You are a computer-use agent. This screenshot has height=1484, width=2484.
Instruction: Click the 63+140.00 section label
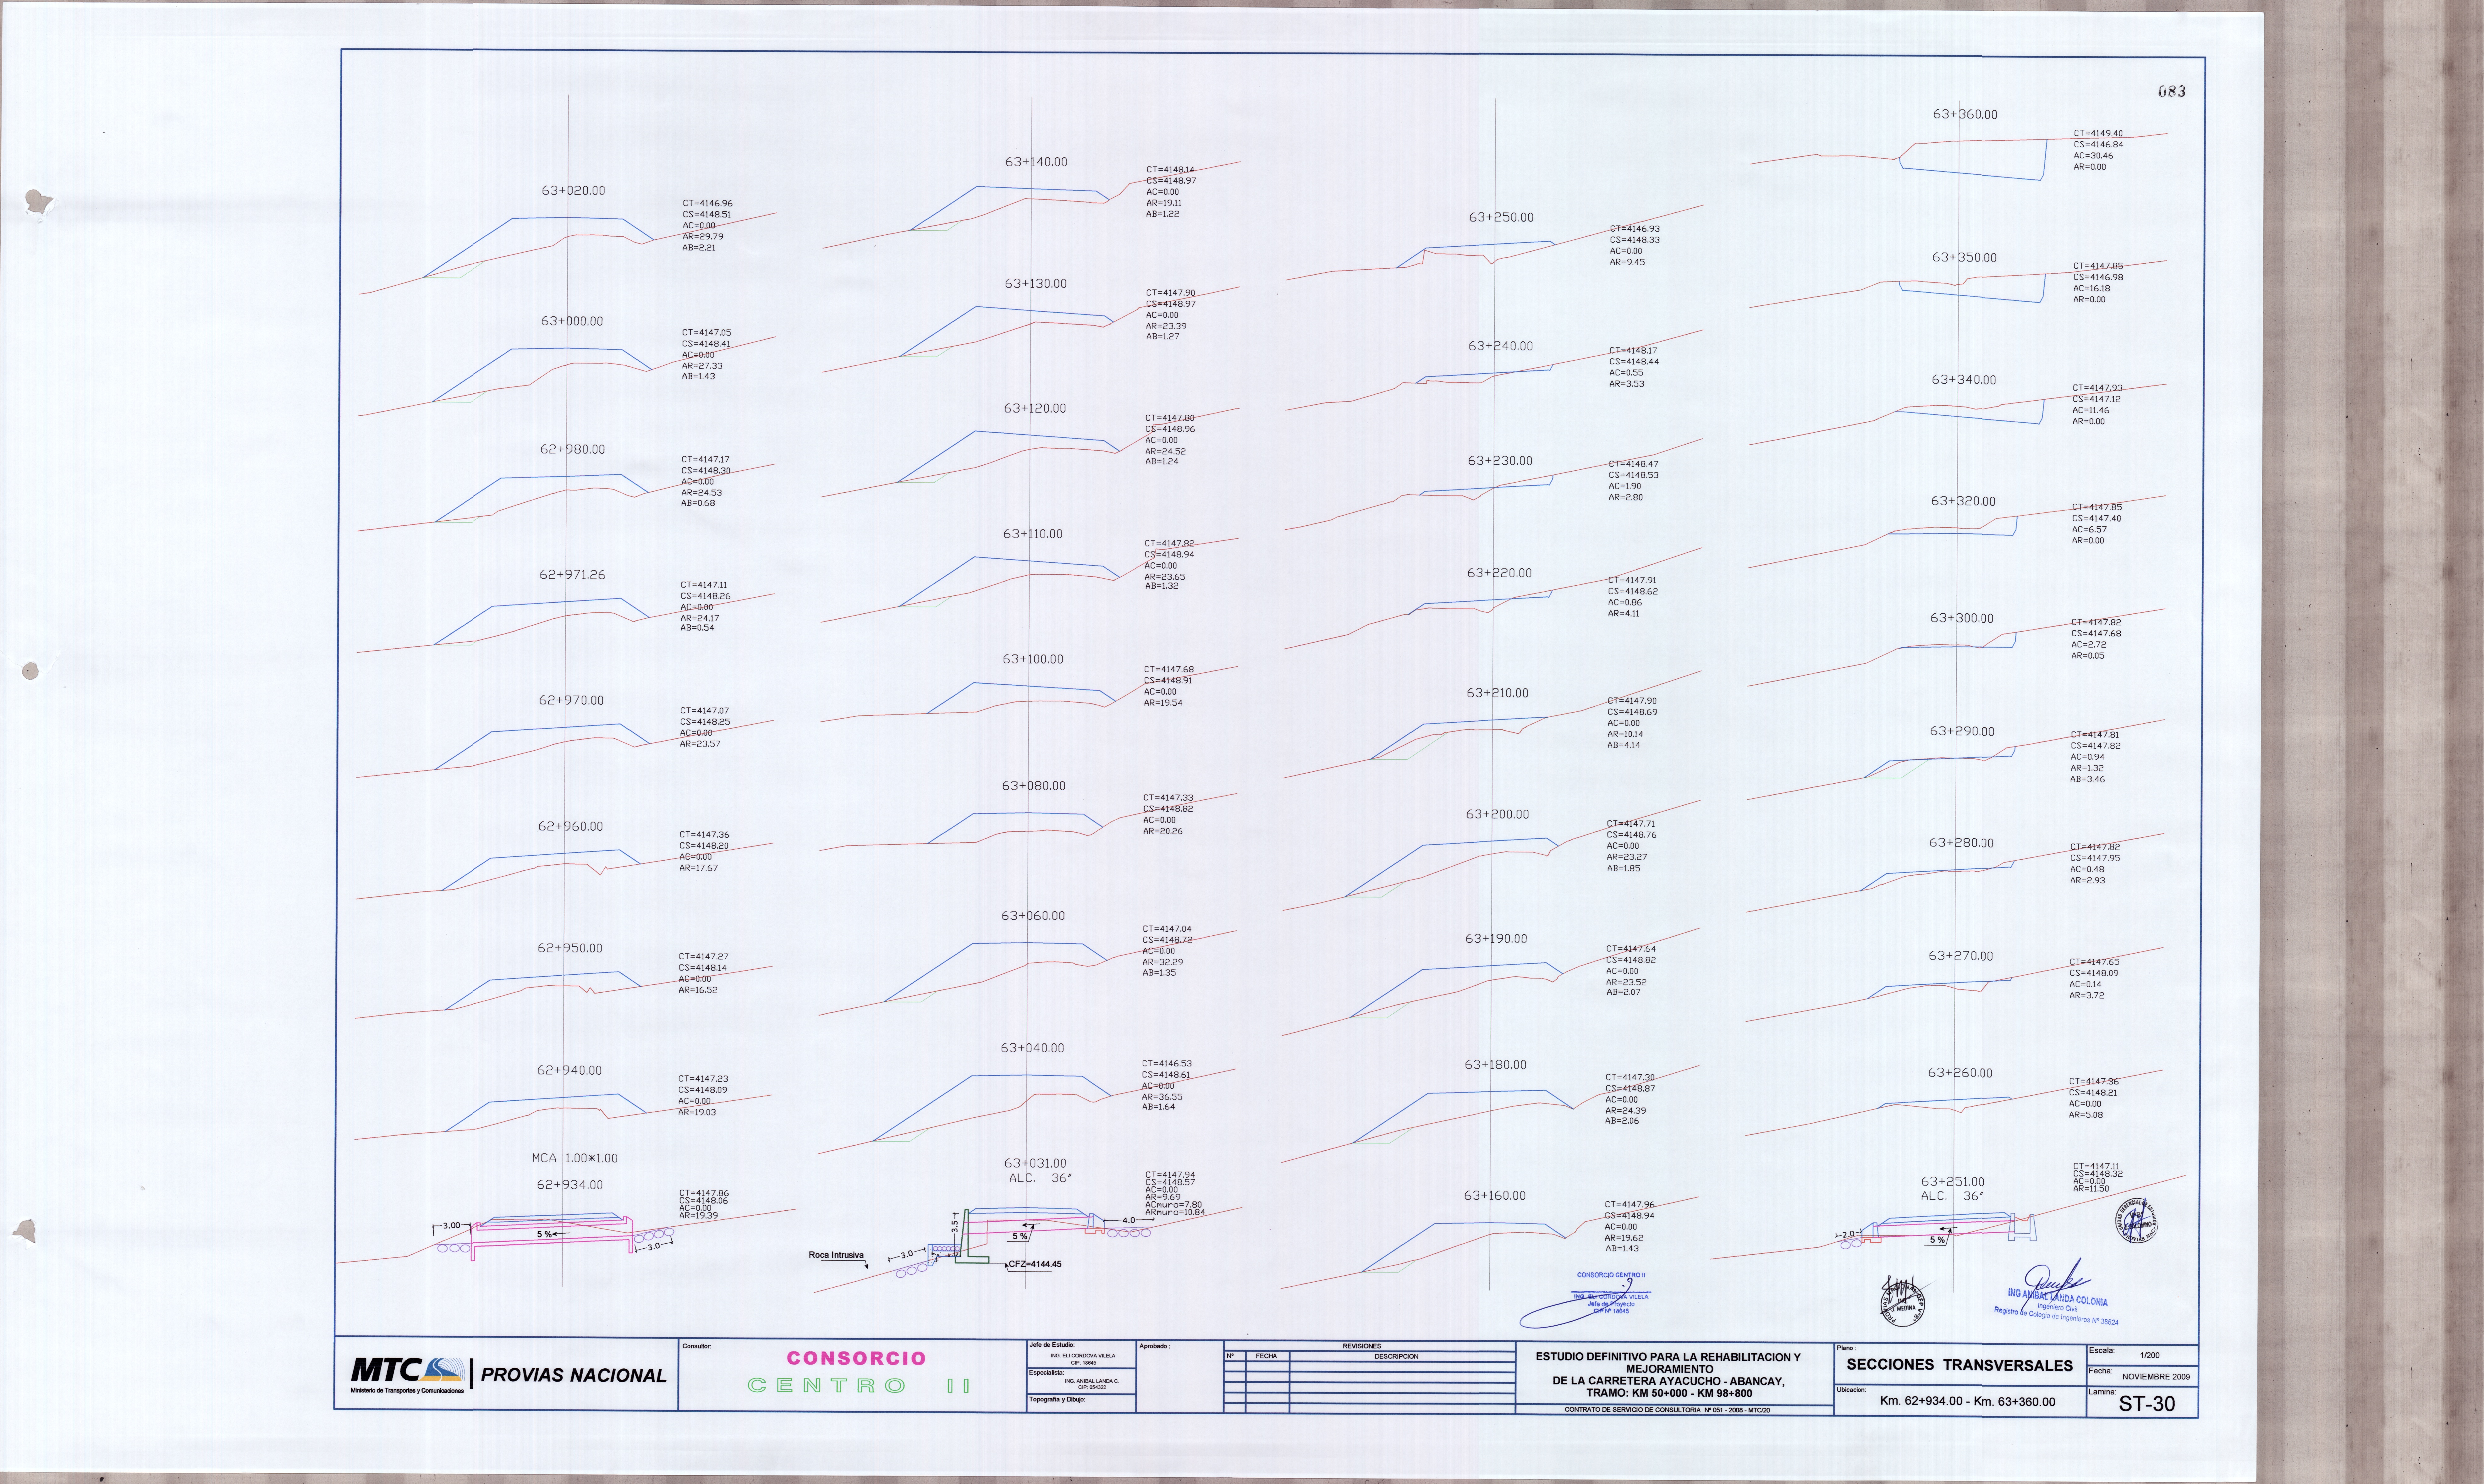1036,162
